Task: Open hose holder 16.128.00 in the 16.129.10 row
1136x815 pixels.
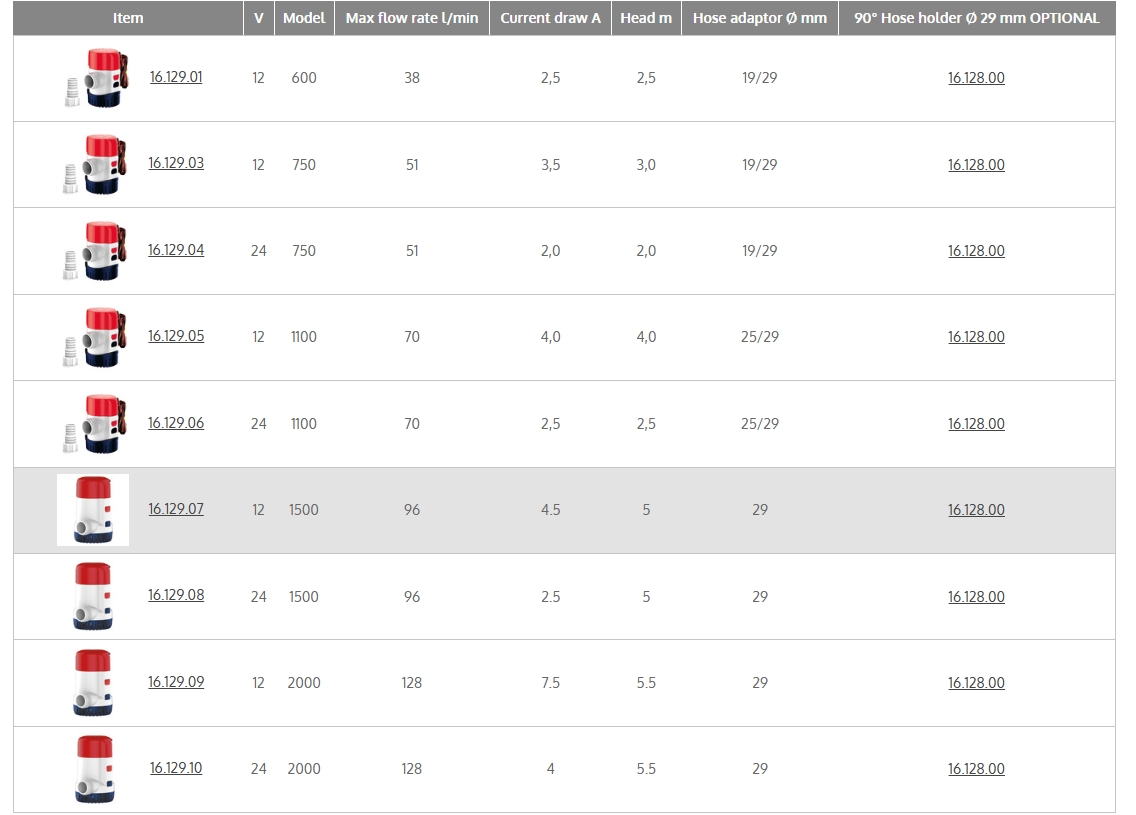Action: pyautogui.click(x=976, y=769)
